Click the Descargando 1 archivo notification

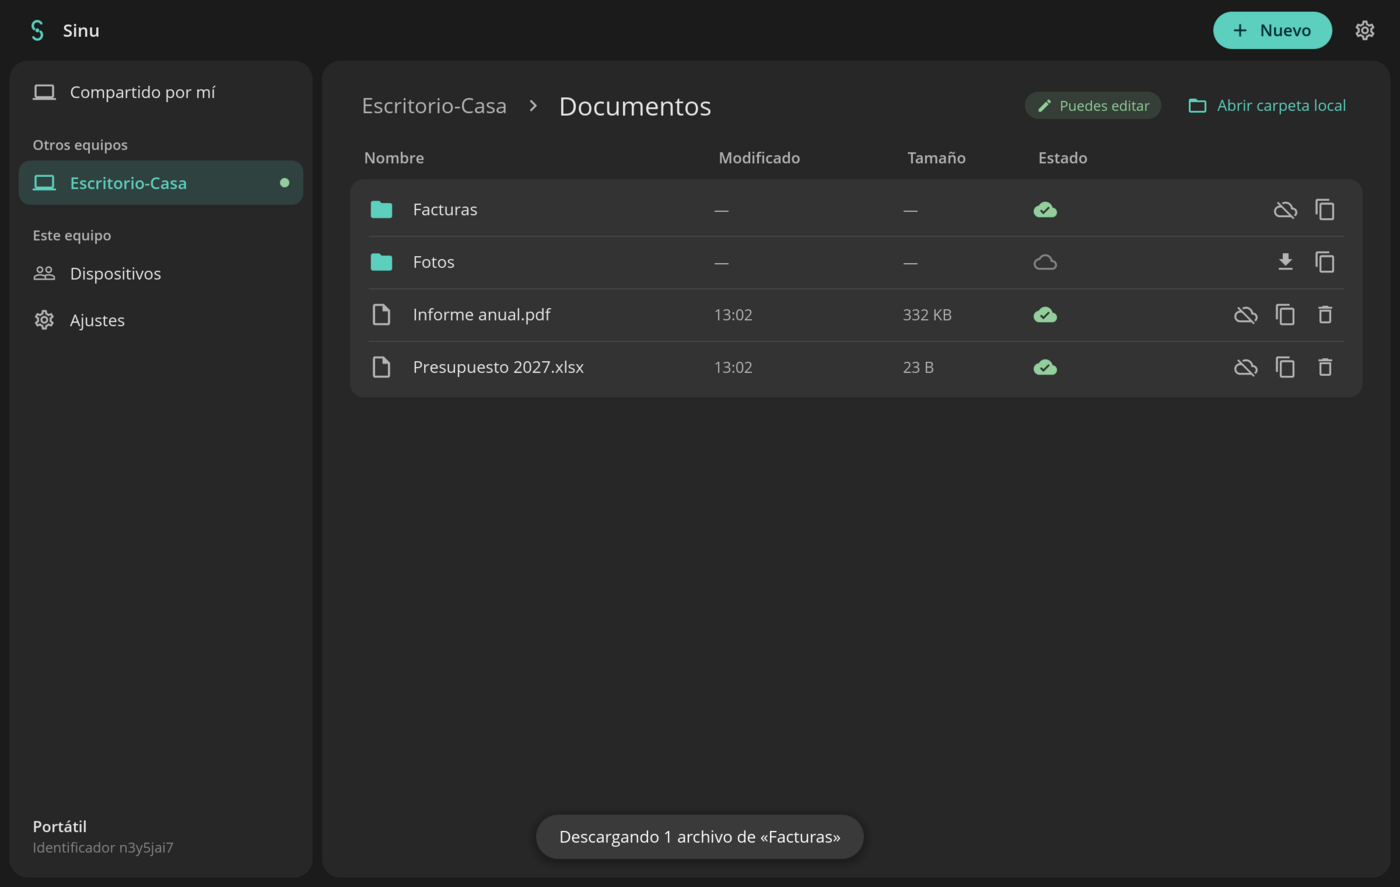700,837
